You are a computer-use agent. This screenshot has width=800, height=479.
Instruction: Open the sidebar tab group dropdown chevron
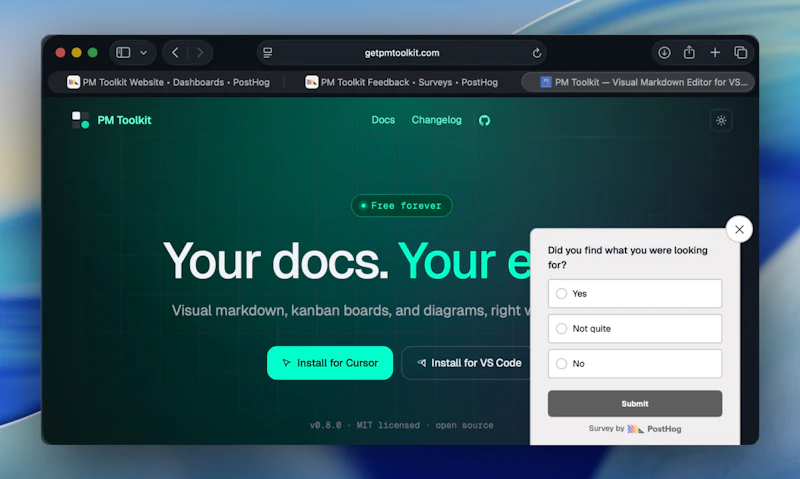[143, 53]
